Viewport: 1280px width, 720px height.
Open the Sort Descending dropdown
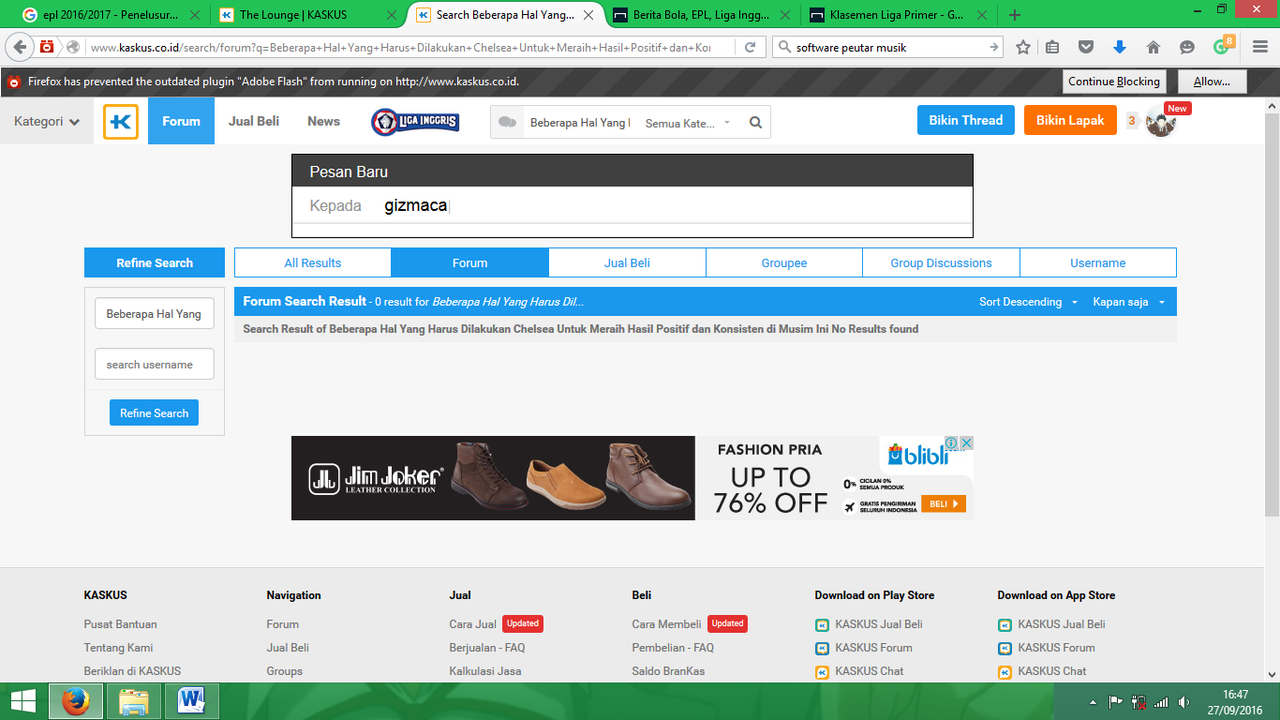[x=1028, y=302]
